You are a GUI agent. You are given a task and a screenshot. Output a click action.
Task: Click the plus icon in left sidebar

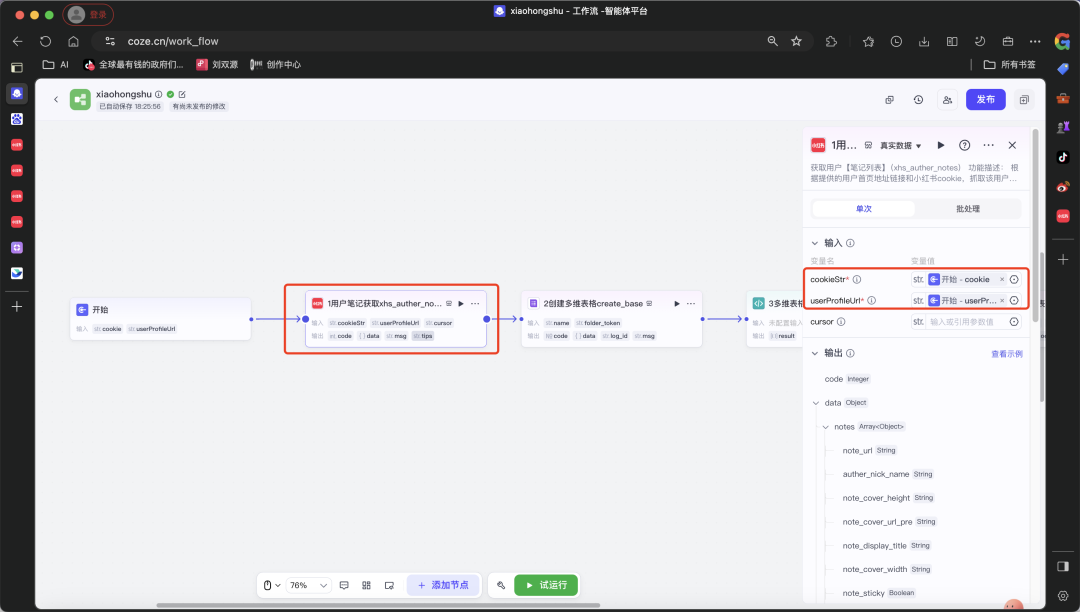17,306
